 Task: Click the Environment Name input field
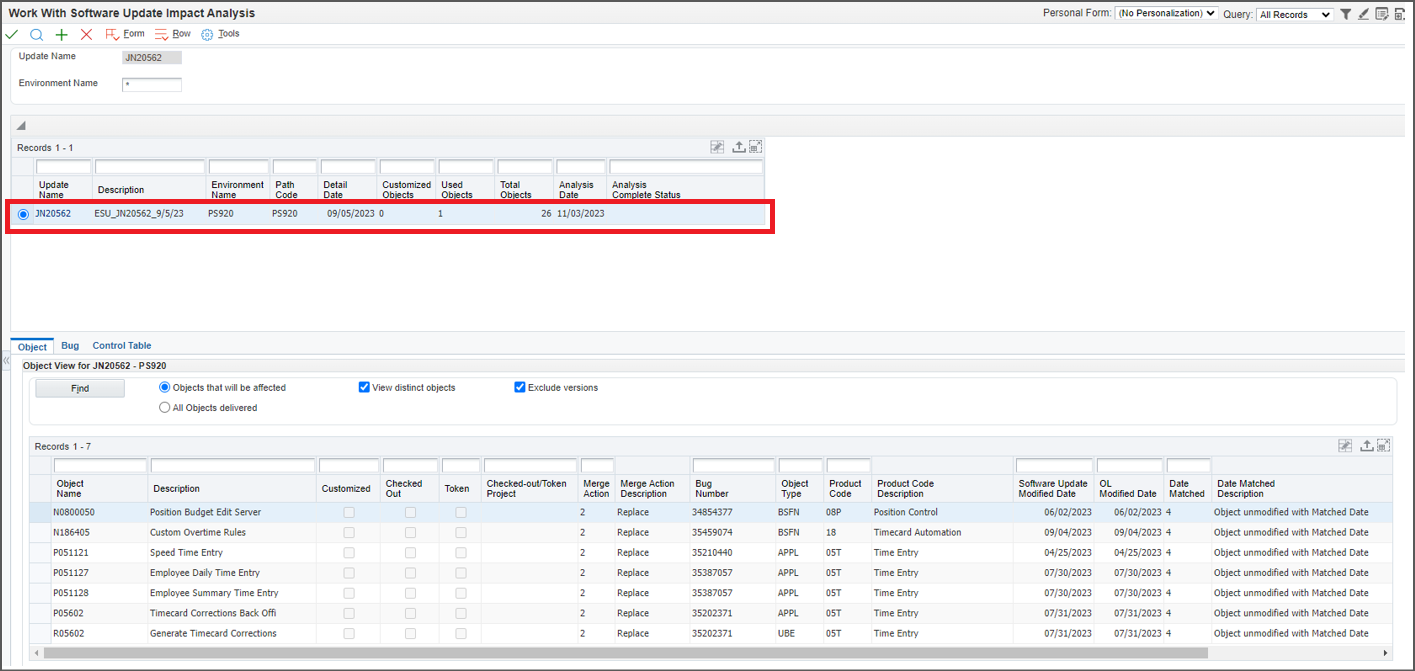(x=152, y=85)
